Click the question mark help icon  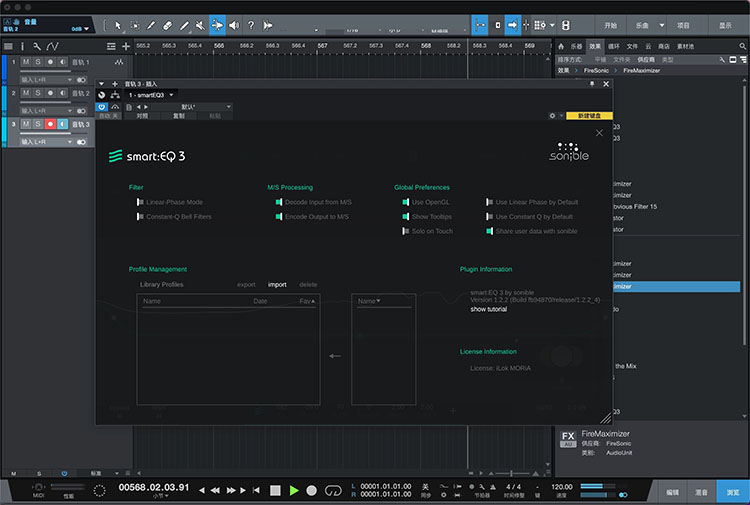[x=251, y=25]
